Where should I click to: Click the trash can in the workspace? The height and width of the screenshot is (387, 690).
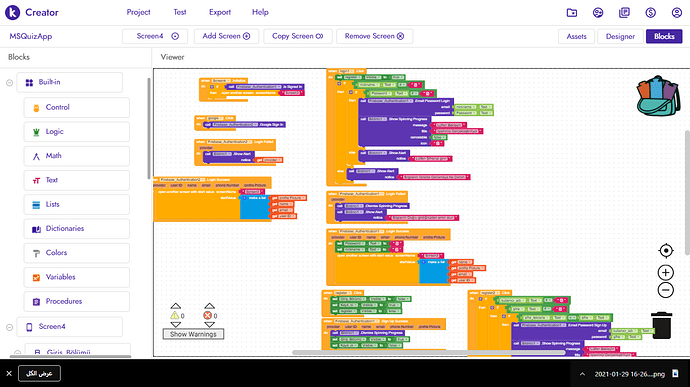[x=661, y=325]
